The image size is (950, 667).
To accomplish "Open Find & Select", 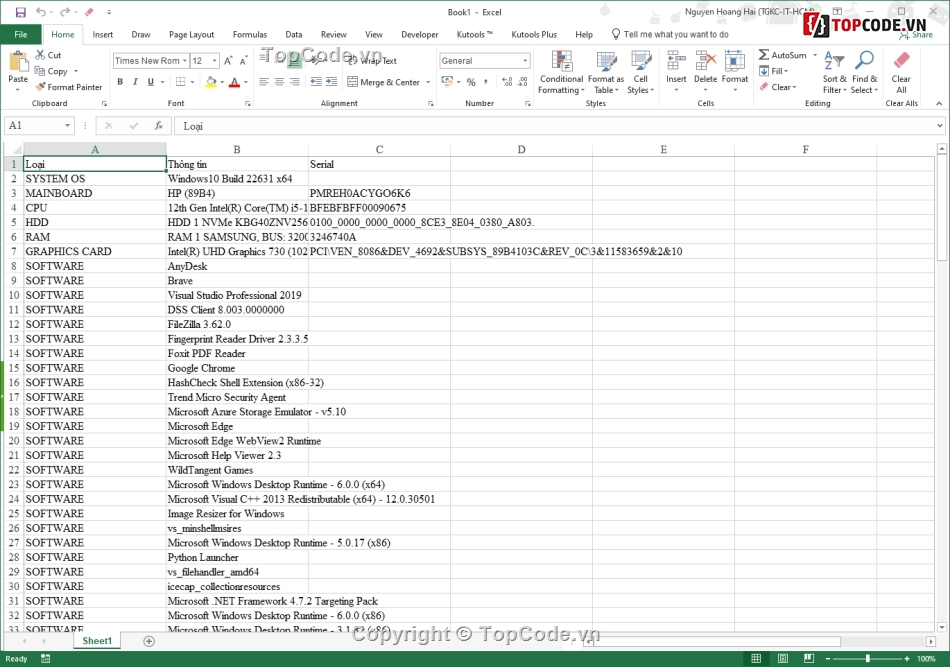I will point(864,72).
